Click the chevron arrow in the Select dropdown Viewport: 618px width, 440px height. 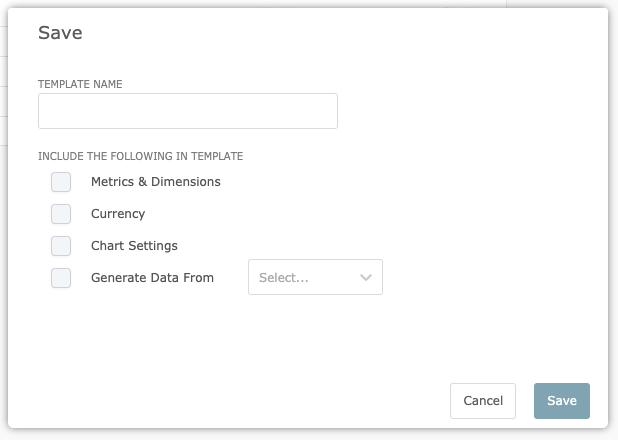366,278
